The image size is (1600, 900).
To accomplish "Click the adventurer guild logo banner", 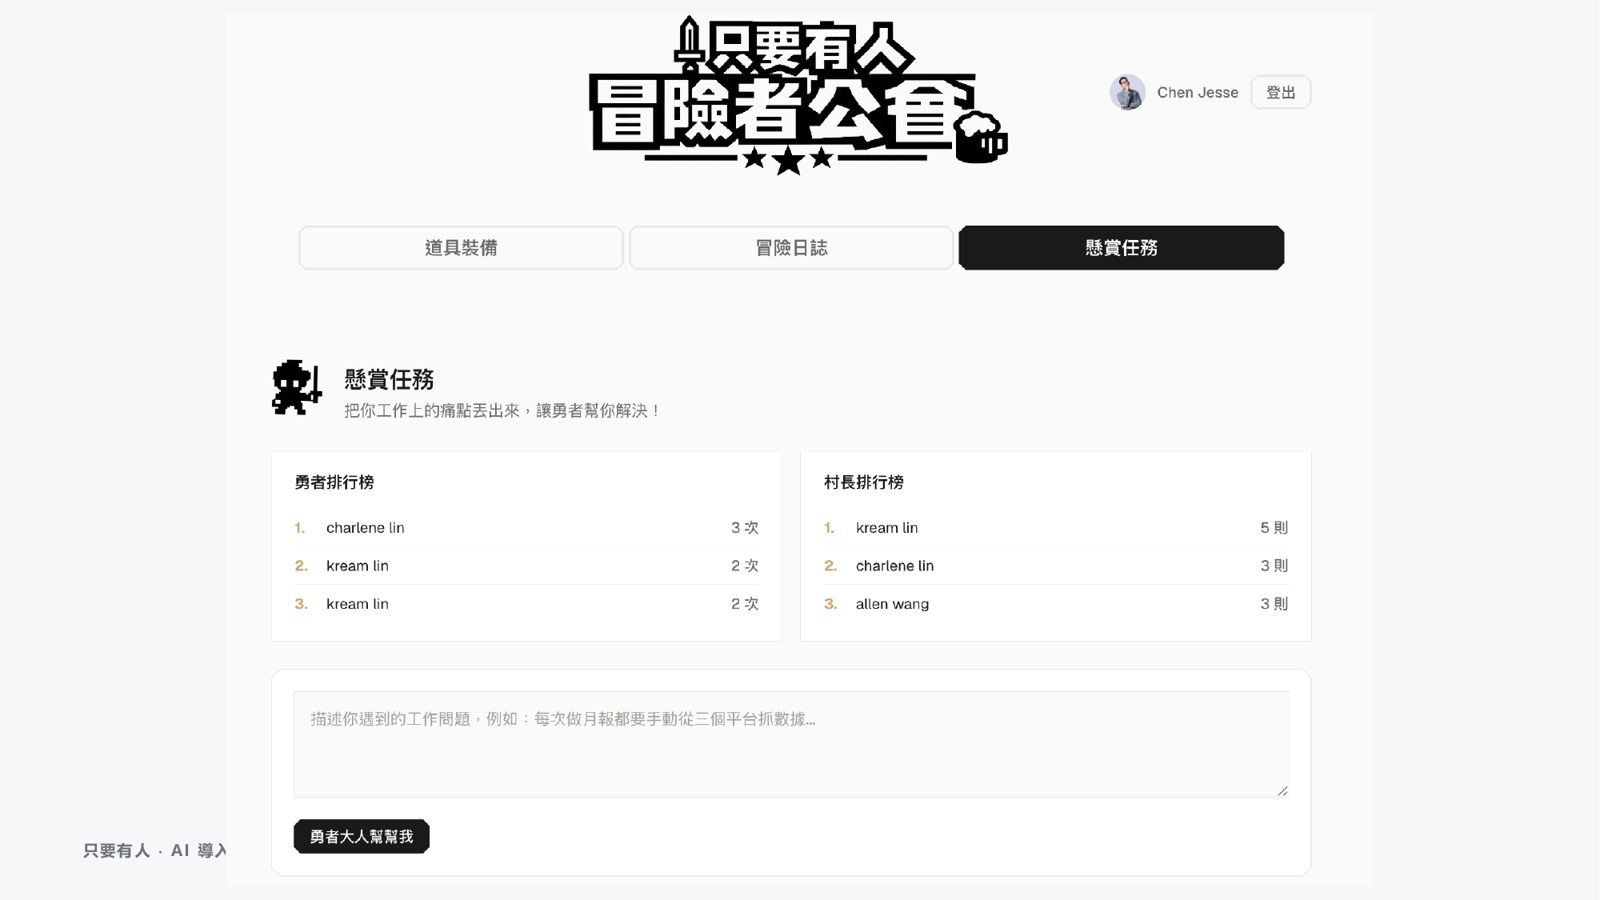I will point(798,95).
